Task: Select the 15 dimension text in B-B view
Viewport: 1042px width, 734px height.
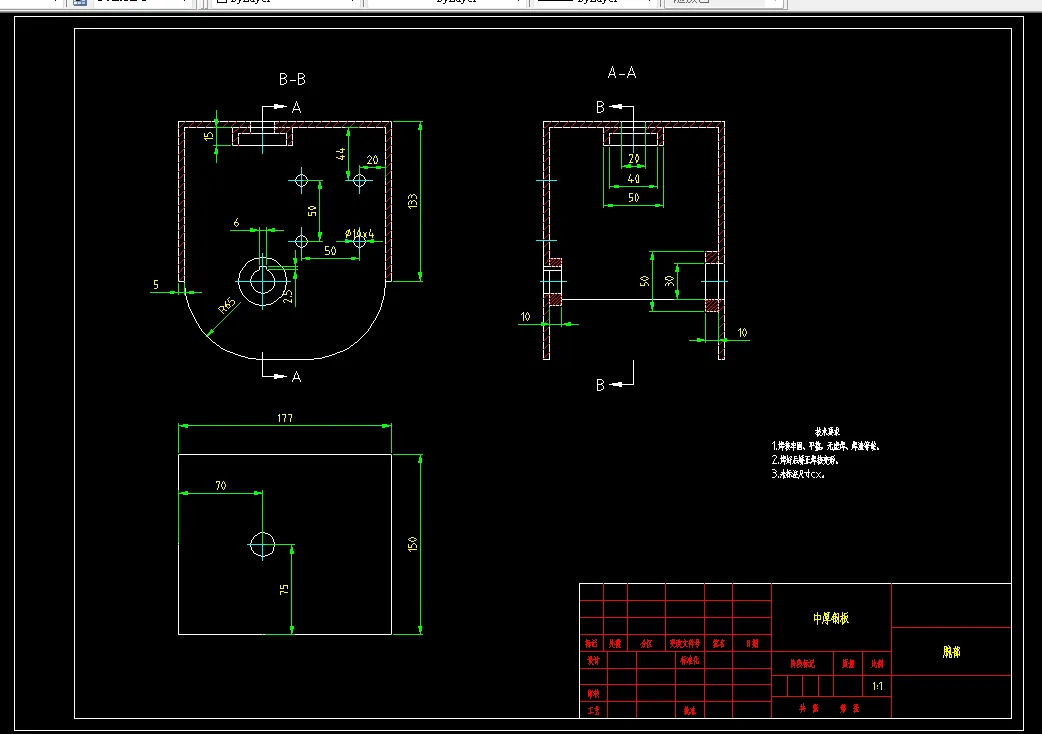Action: 209,136
